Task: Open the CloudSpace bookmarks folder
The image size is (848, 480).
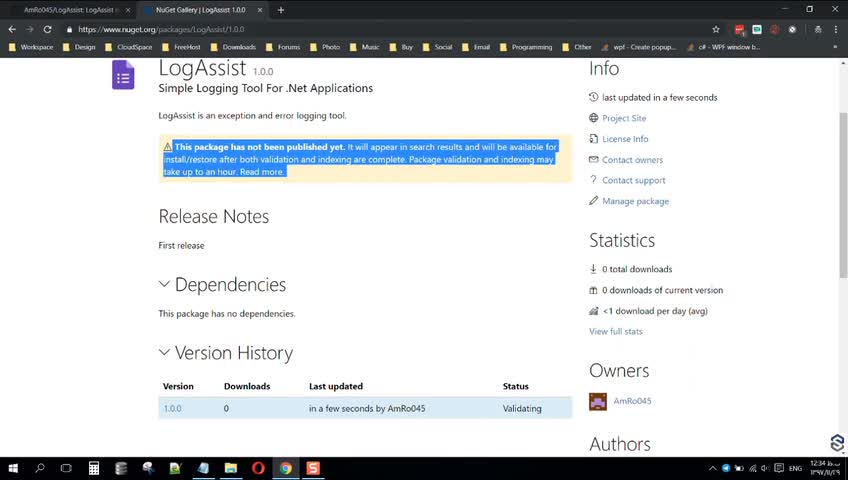Action: 129,47
